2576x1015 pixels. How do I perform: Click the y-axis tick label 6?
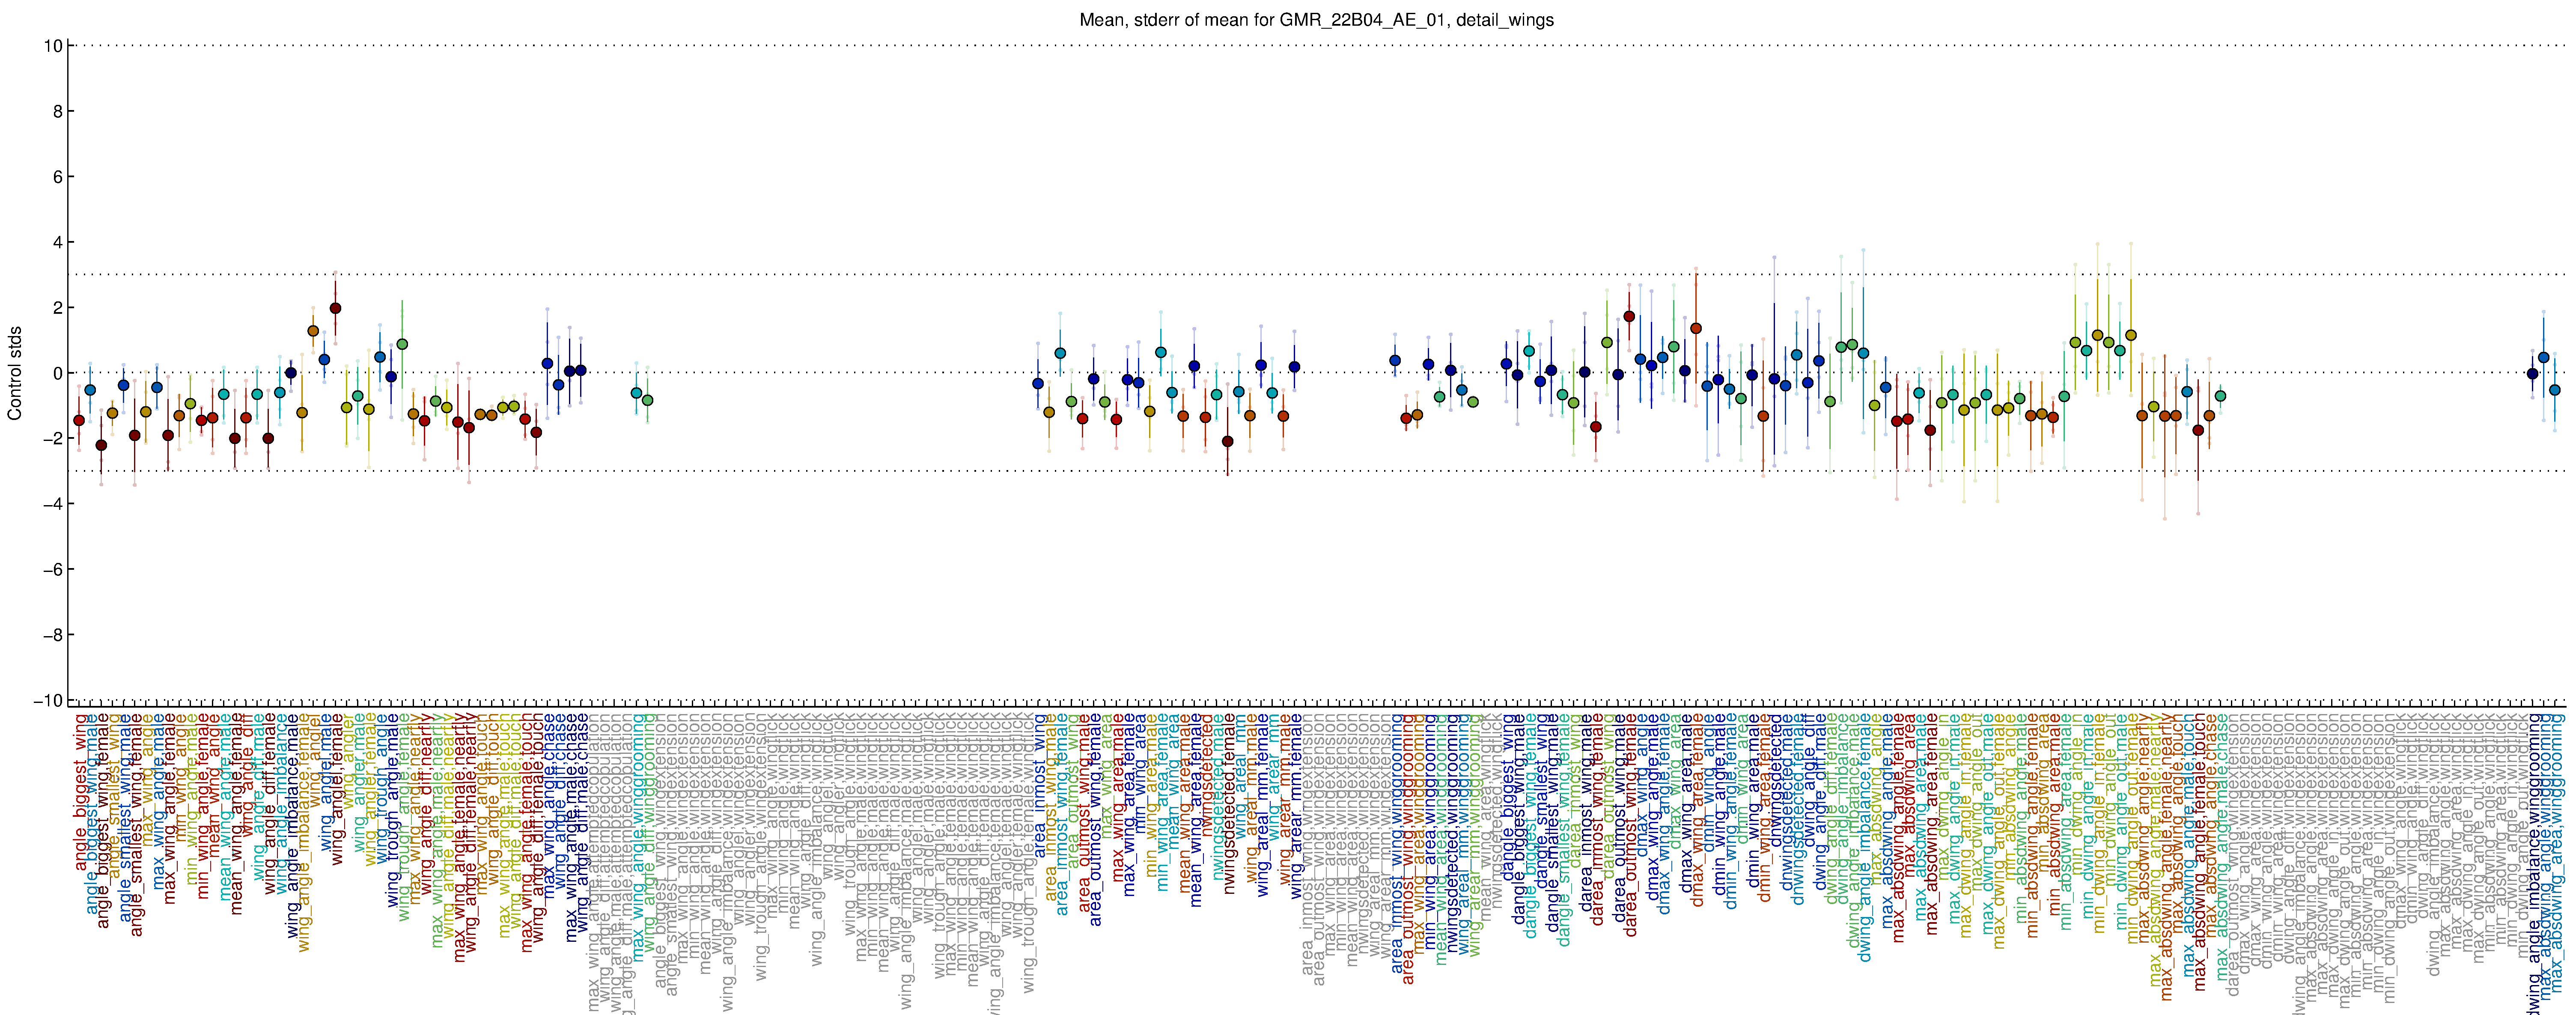57,177
